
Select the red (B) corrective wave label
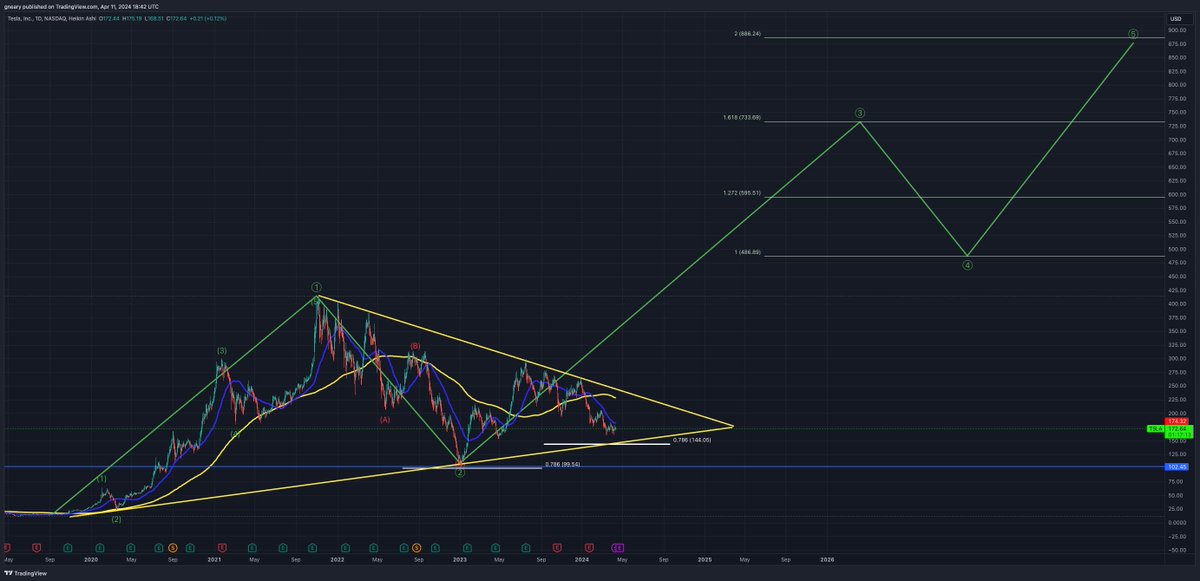click(x=415, y=345)
